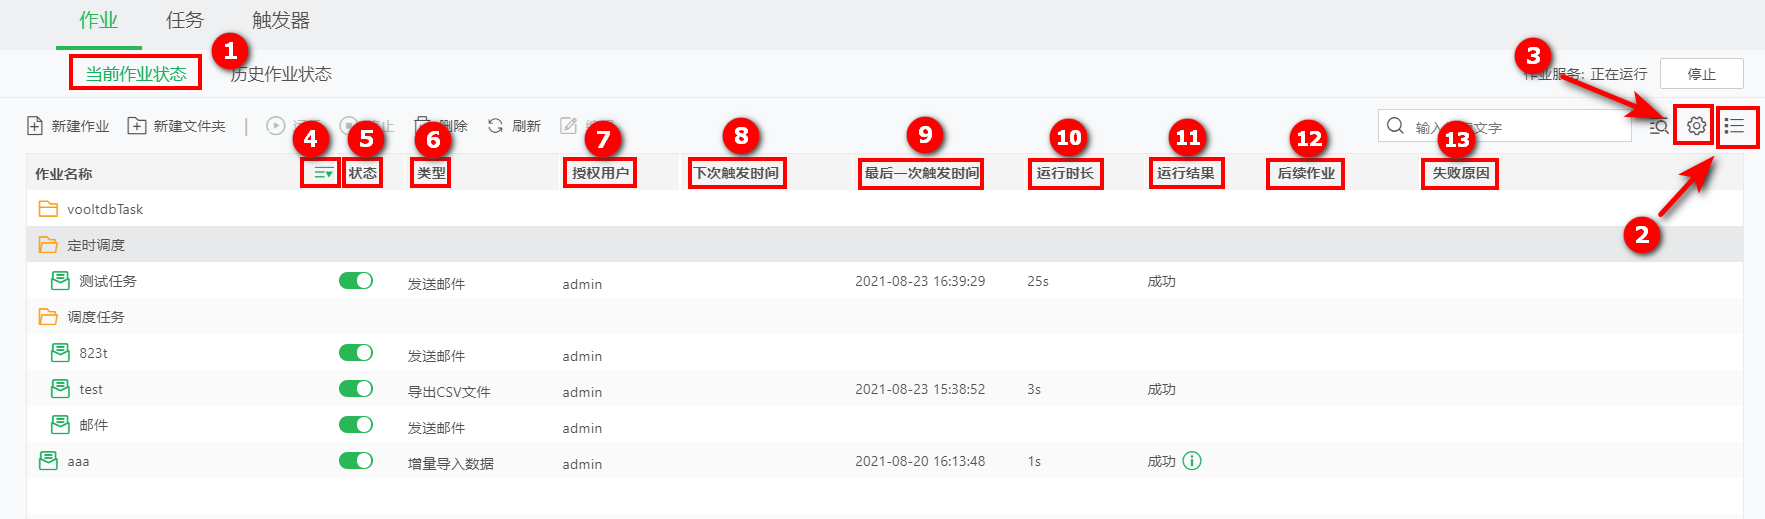The image size is (1765, 519).
Task: Switch to list view icon
Action: [1735, 126]
